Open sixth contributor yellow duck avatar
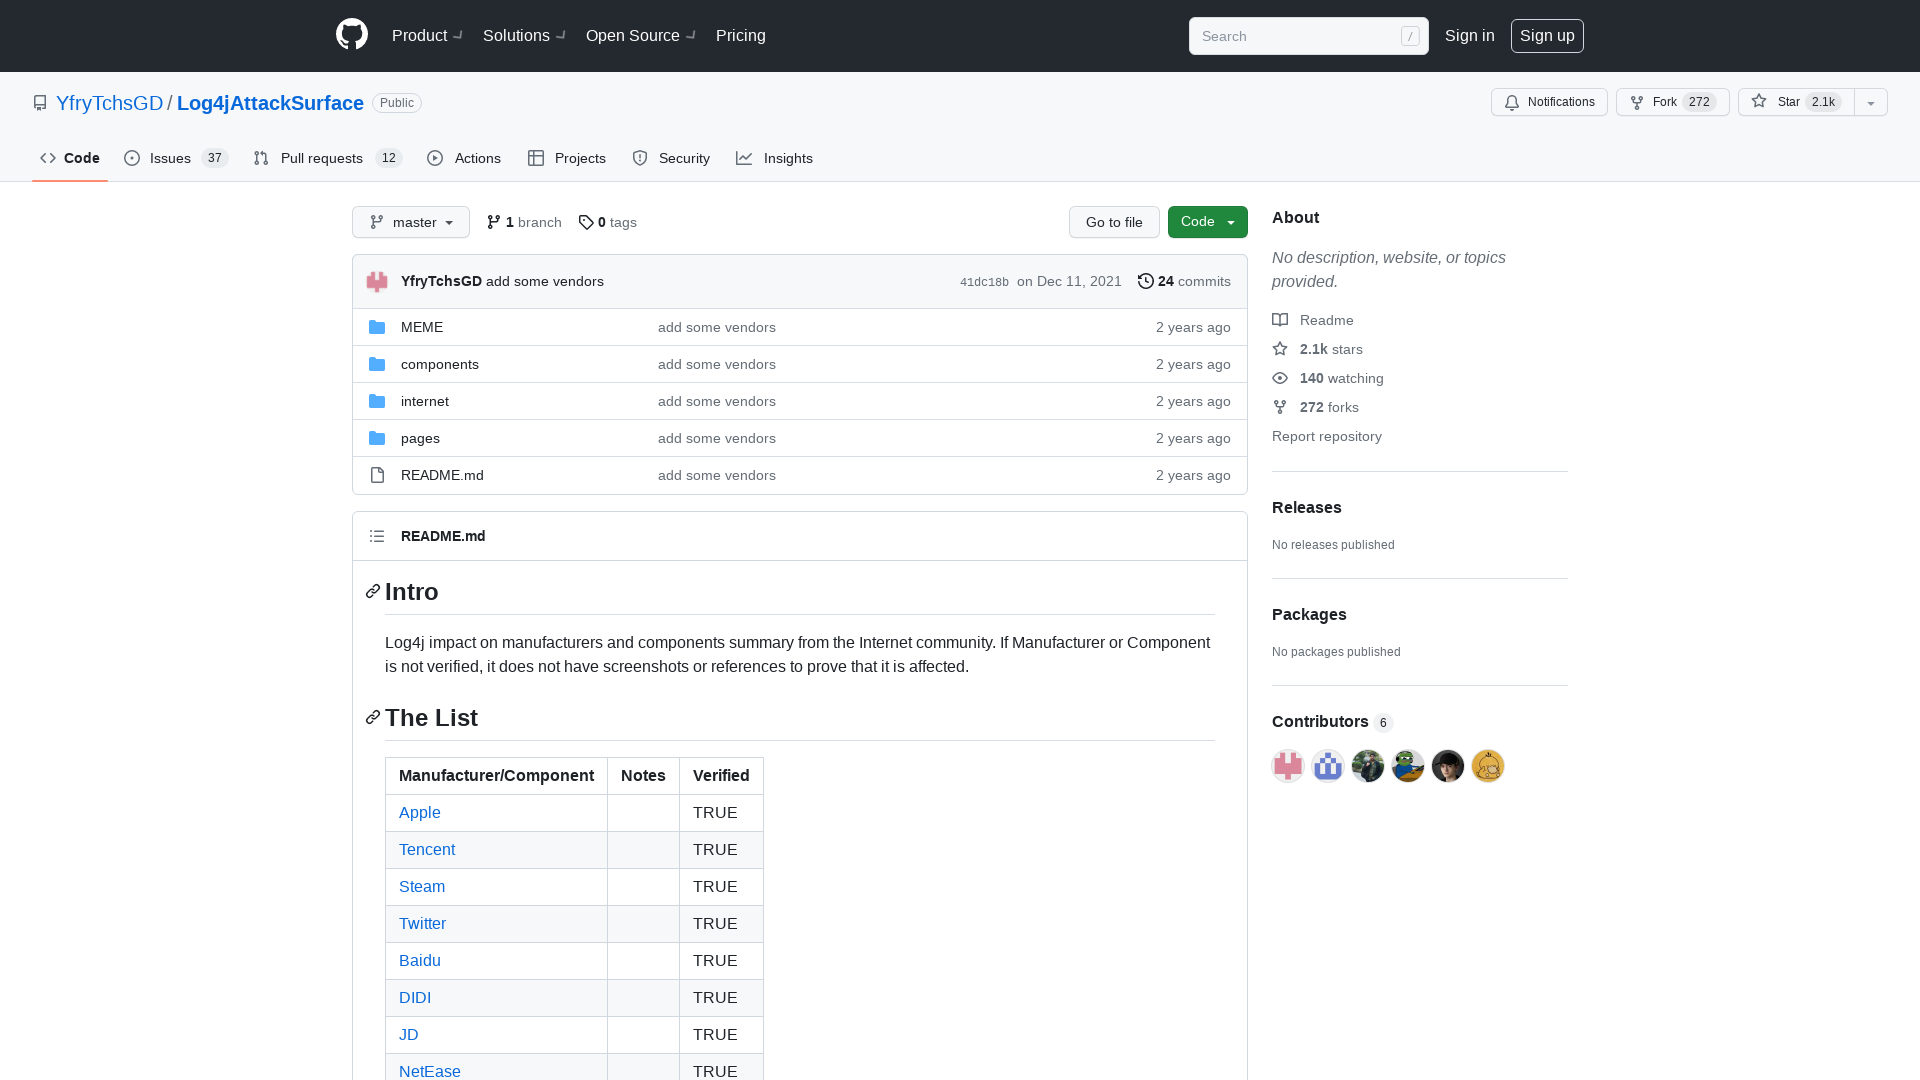 click(x=1488, y=766)
